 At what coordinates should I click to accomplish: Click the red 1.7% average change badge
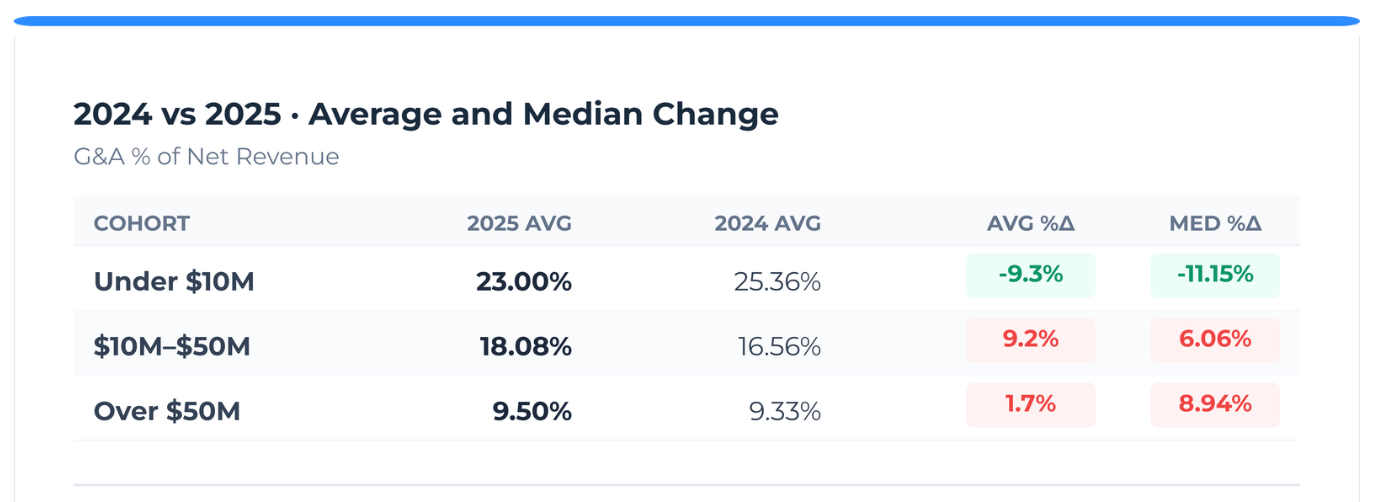pyautogui.click(x=1031, y=405)
